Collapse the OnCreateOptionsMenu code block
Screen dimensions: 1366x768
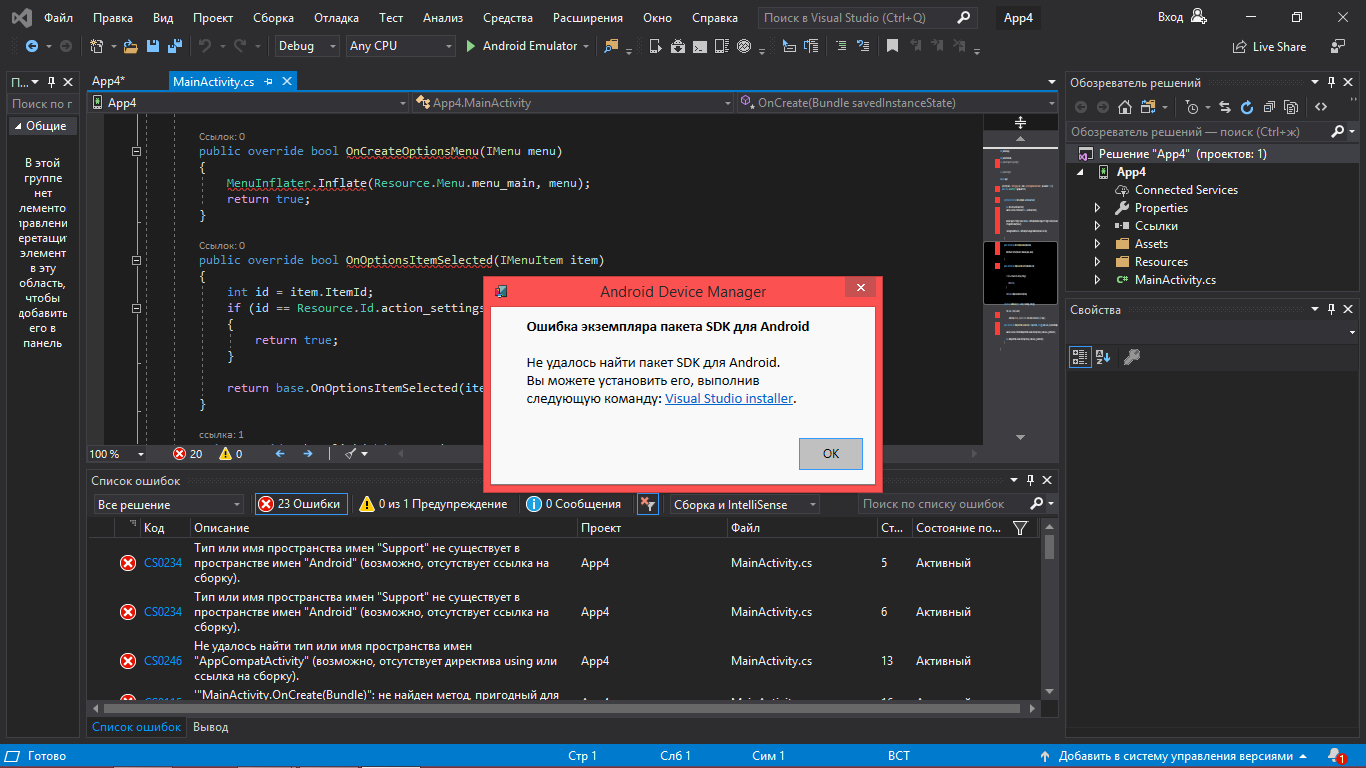[137, 151]
